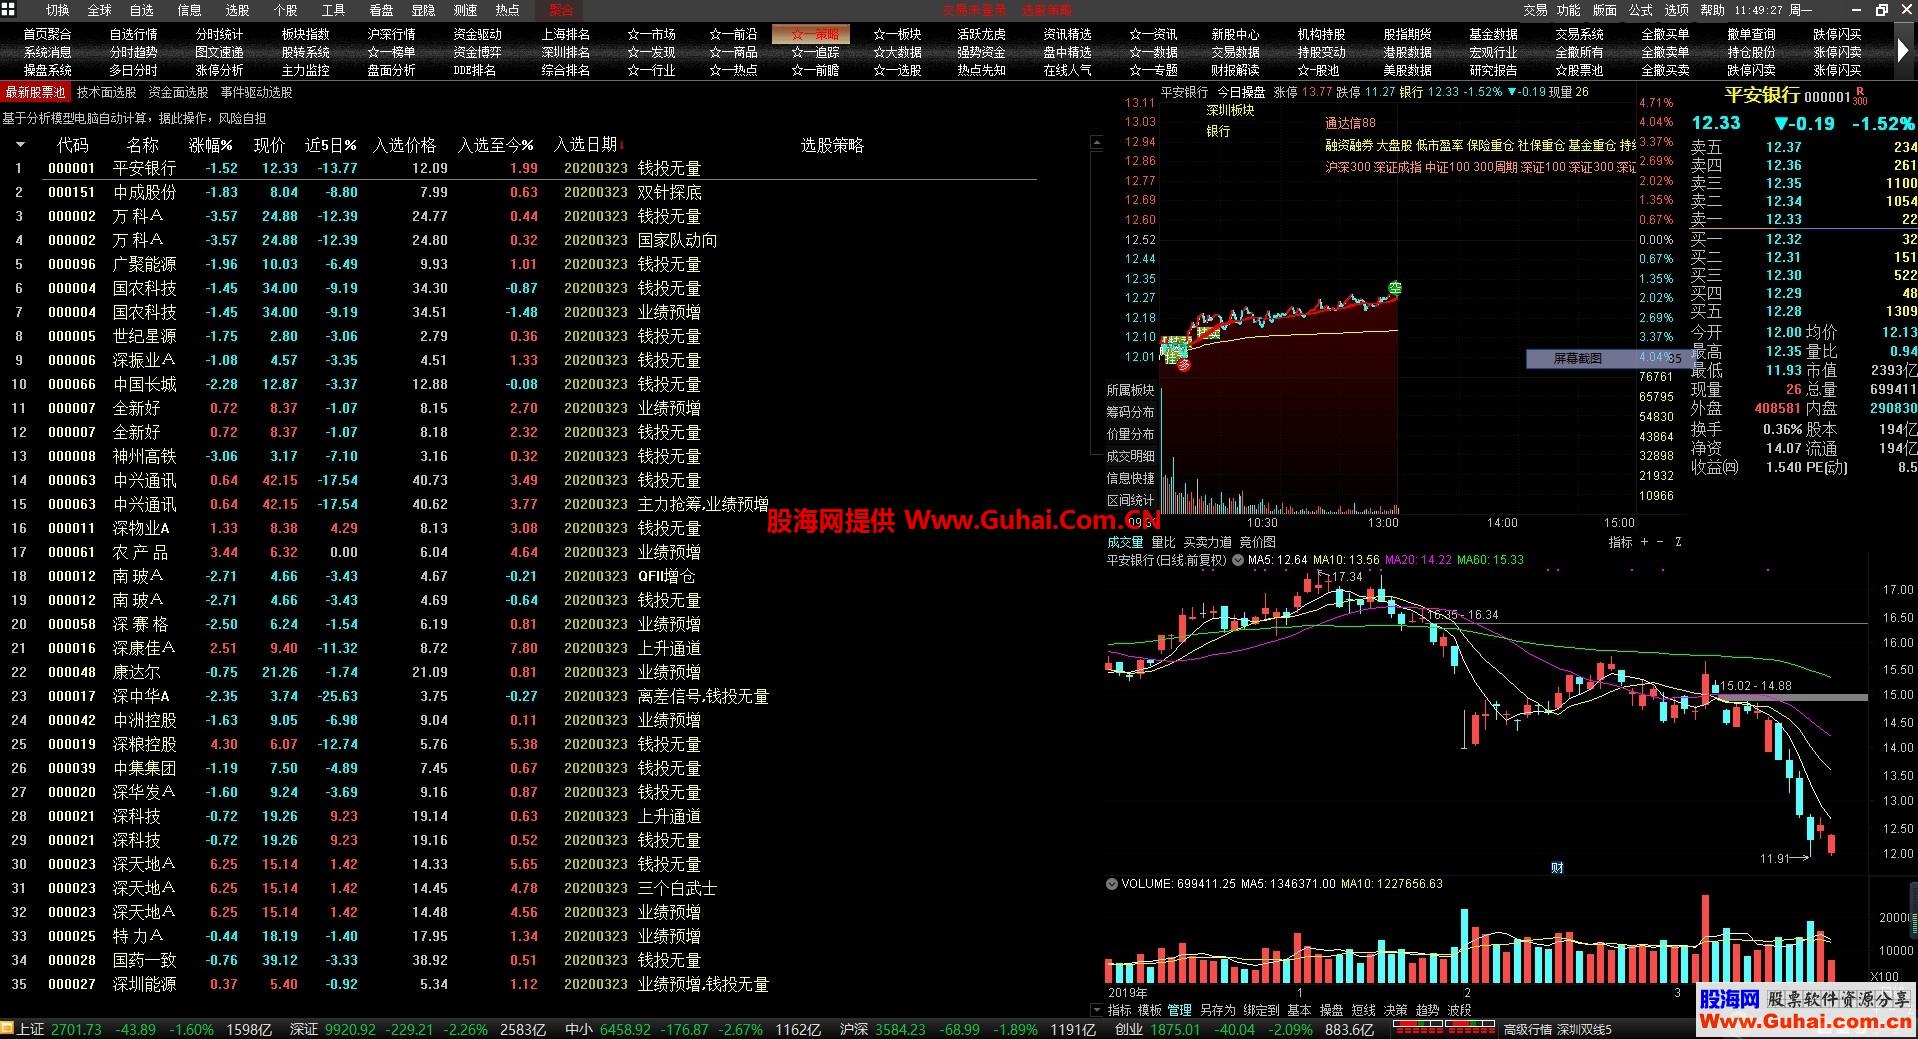Open the MA indicator settings circle icon
1918x1039 pixels.
tap(1238, 560)
